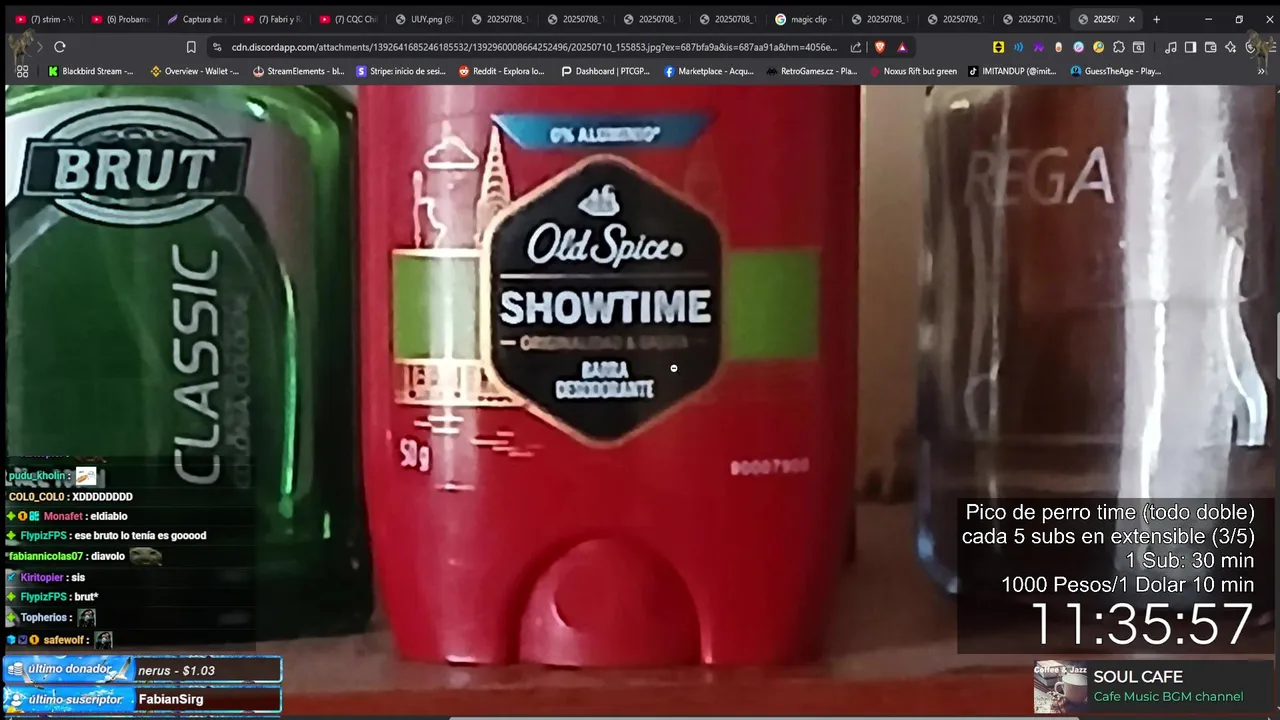The image size is (1280, 720).
Task: Click chat username "COL0_COL0"
Action: coord(36,497)
